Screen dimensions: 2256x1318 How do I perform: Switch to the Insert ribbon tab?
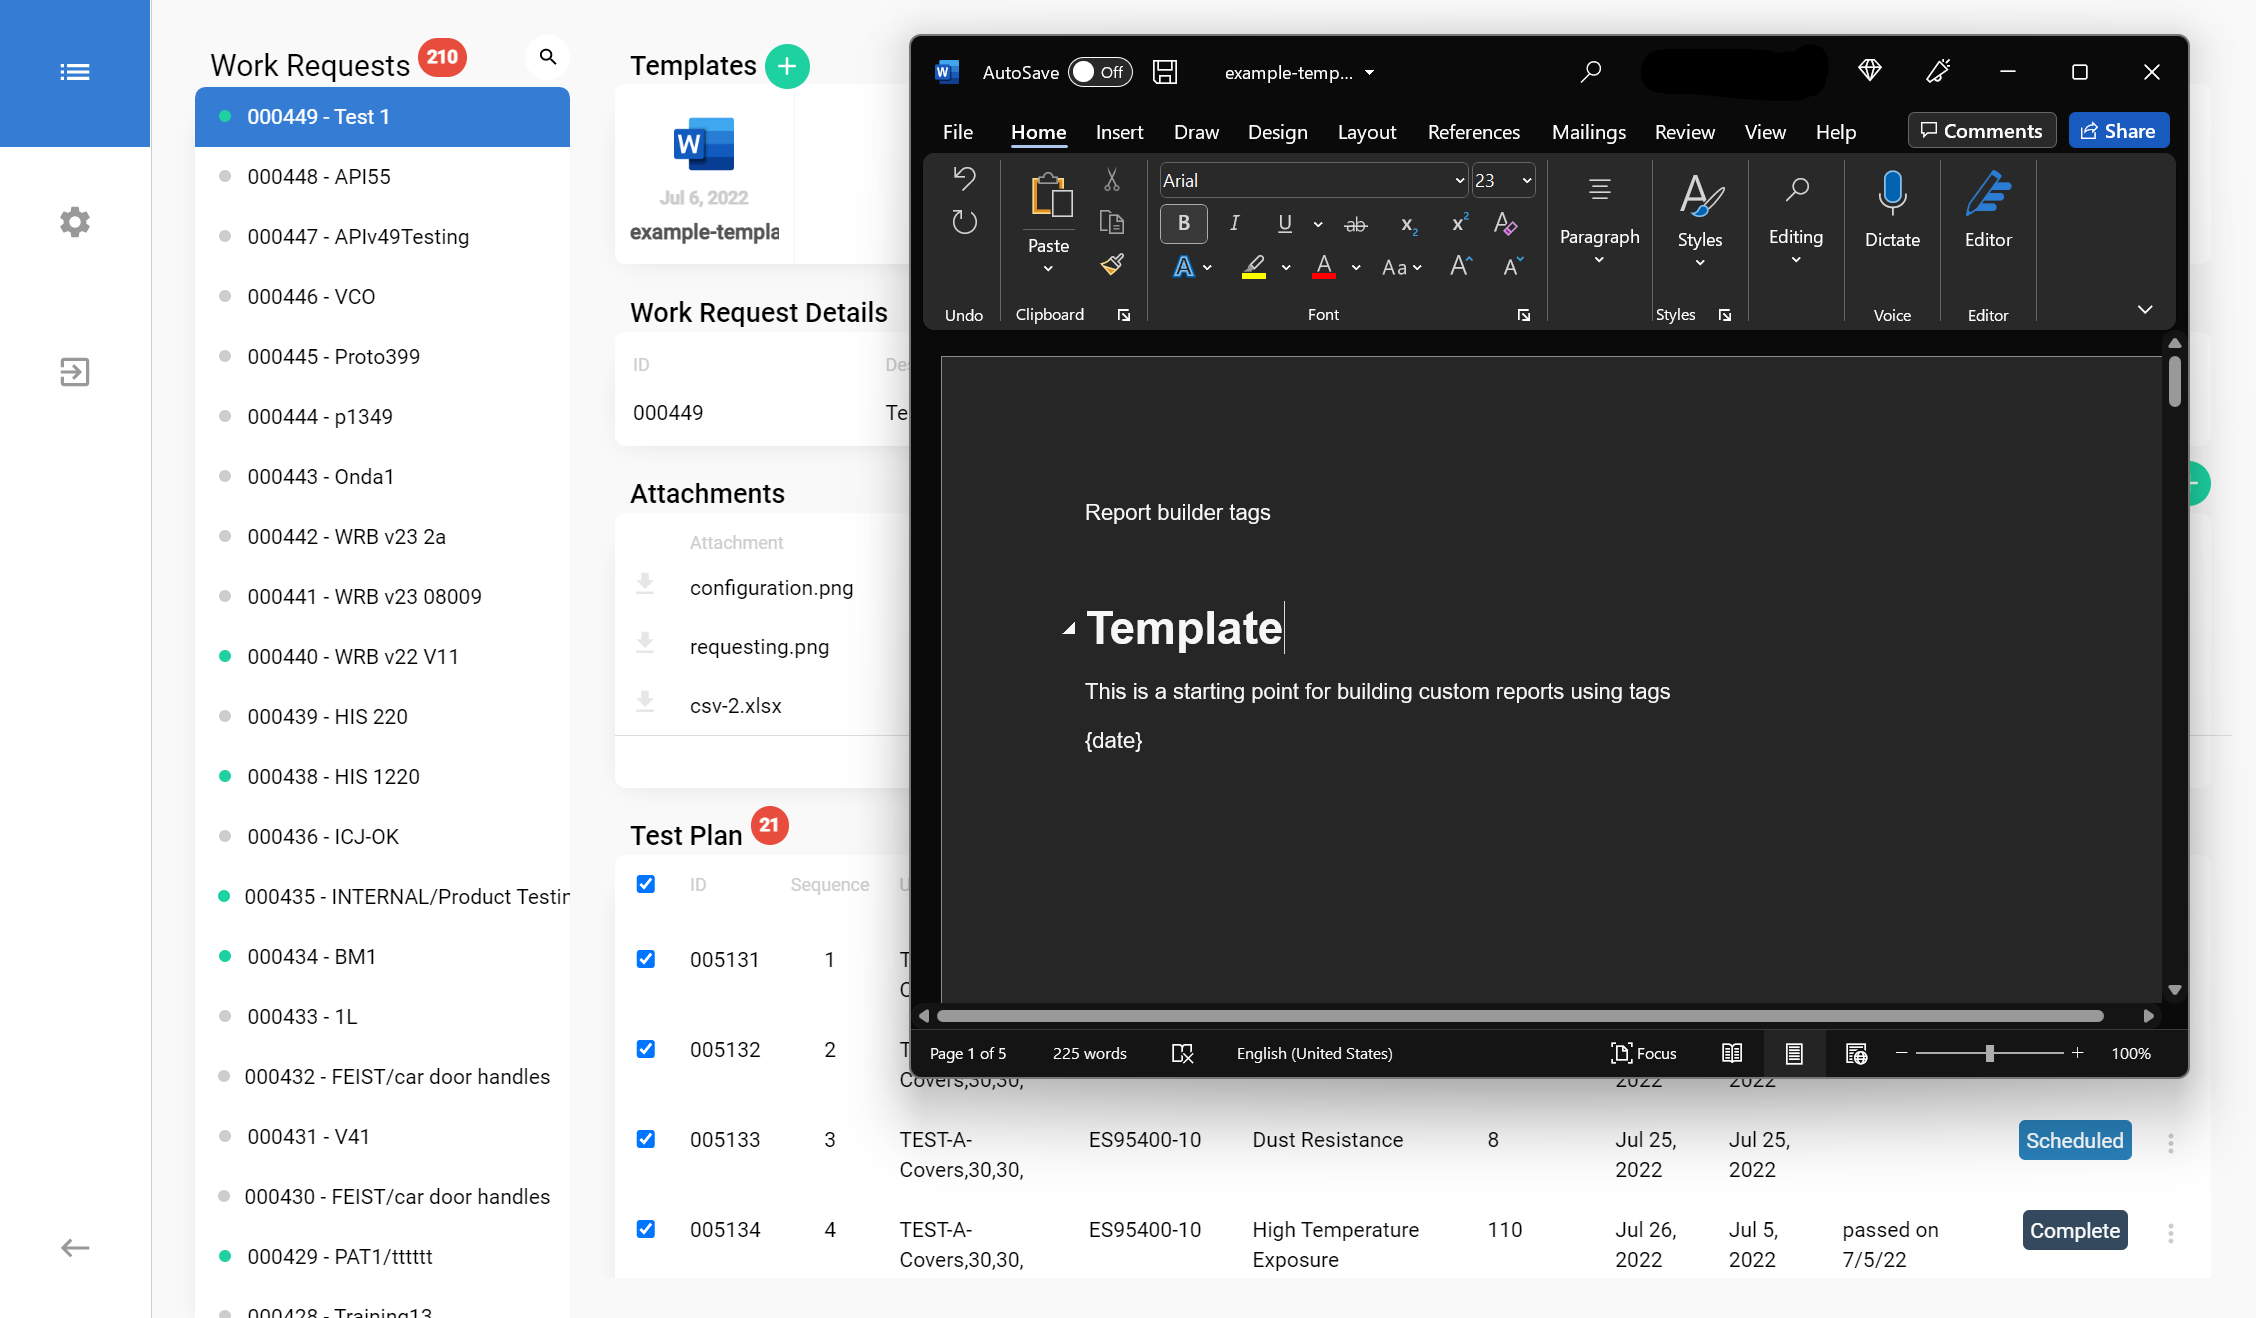click(1119, 132)
